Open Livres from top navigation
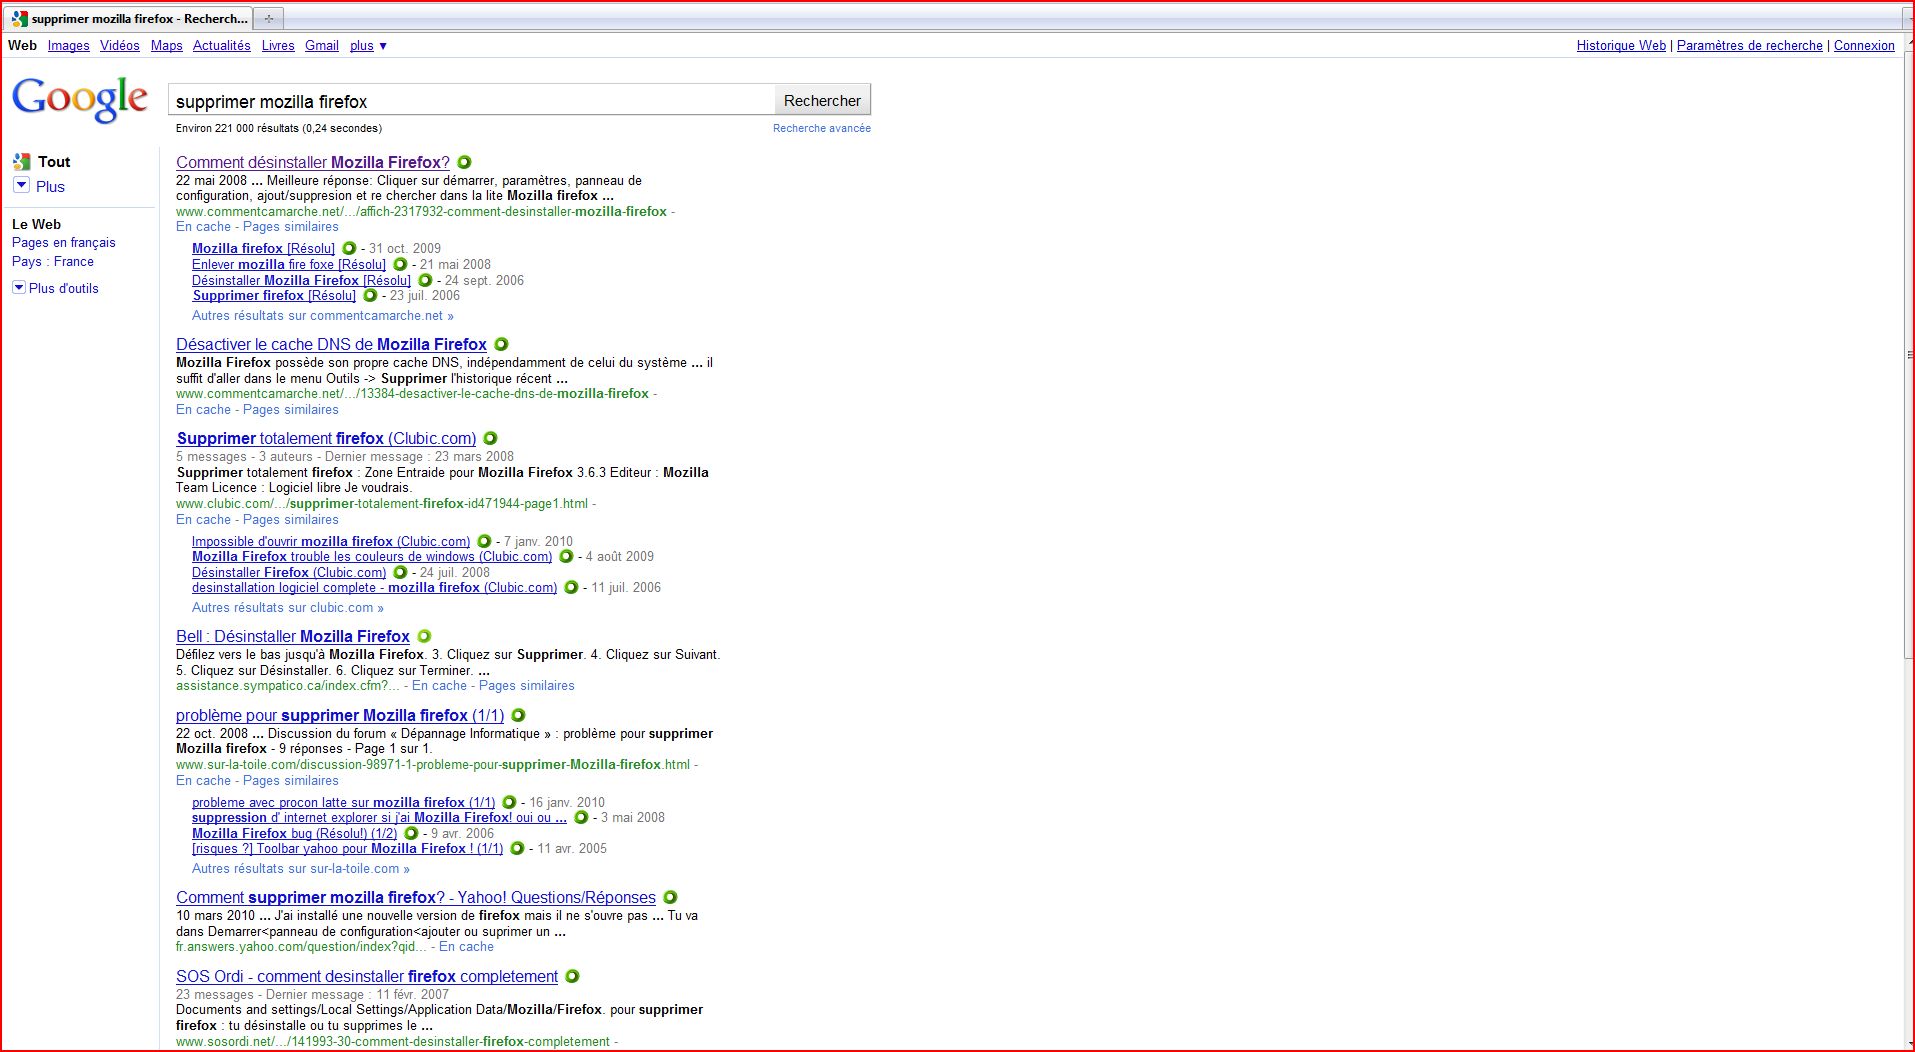 278,46
